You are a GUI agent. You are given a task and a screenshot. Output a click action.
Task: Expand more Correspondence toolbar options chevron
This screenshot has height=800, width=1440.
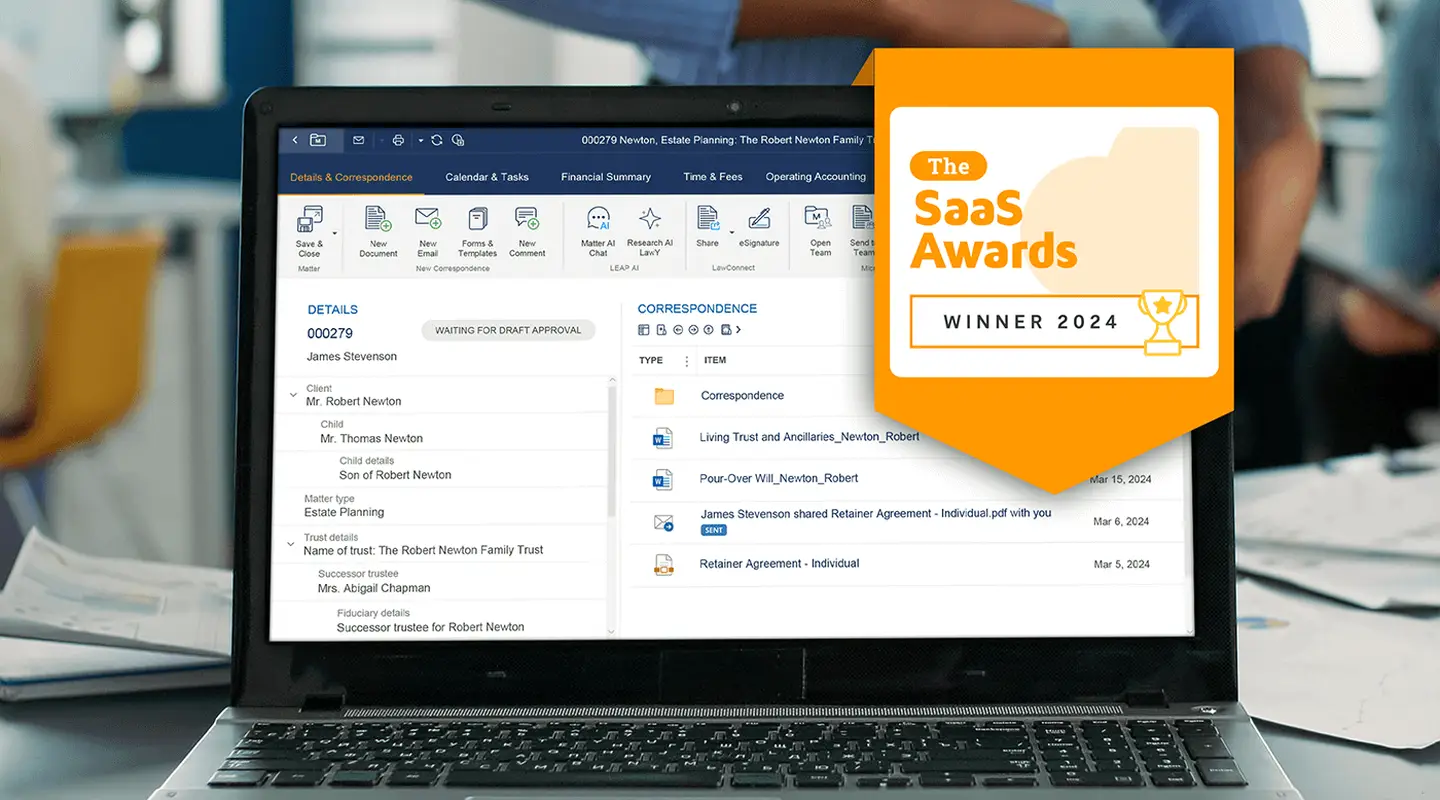pos(738,330)
